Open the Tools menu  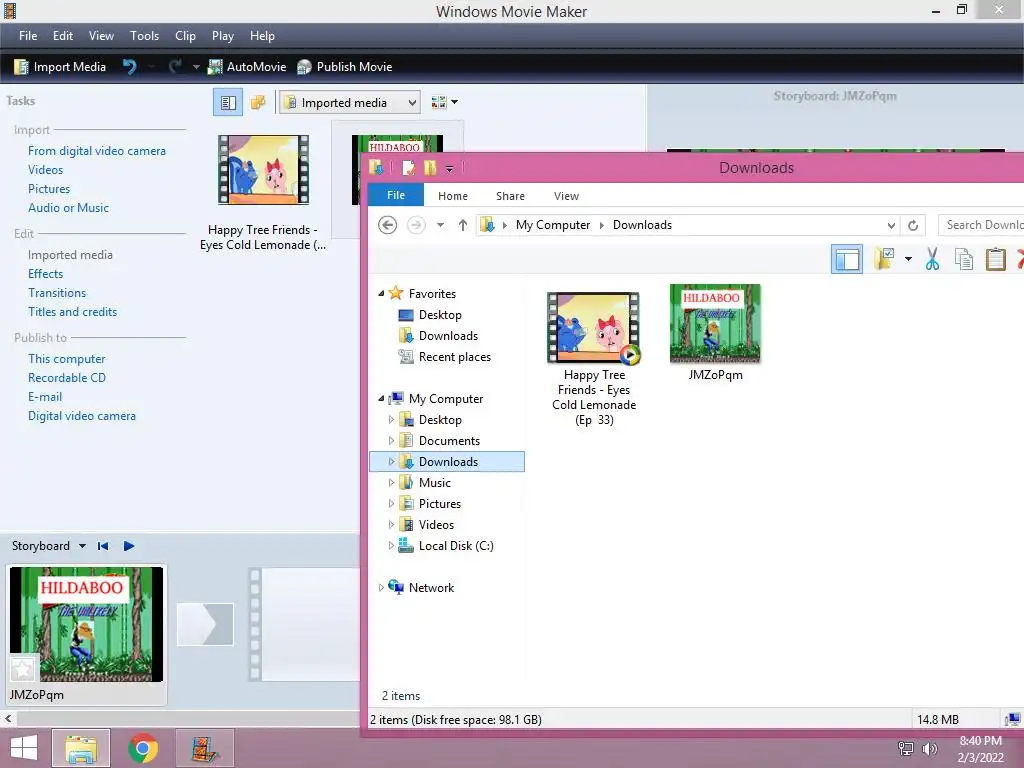pos(144,36)
